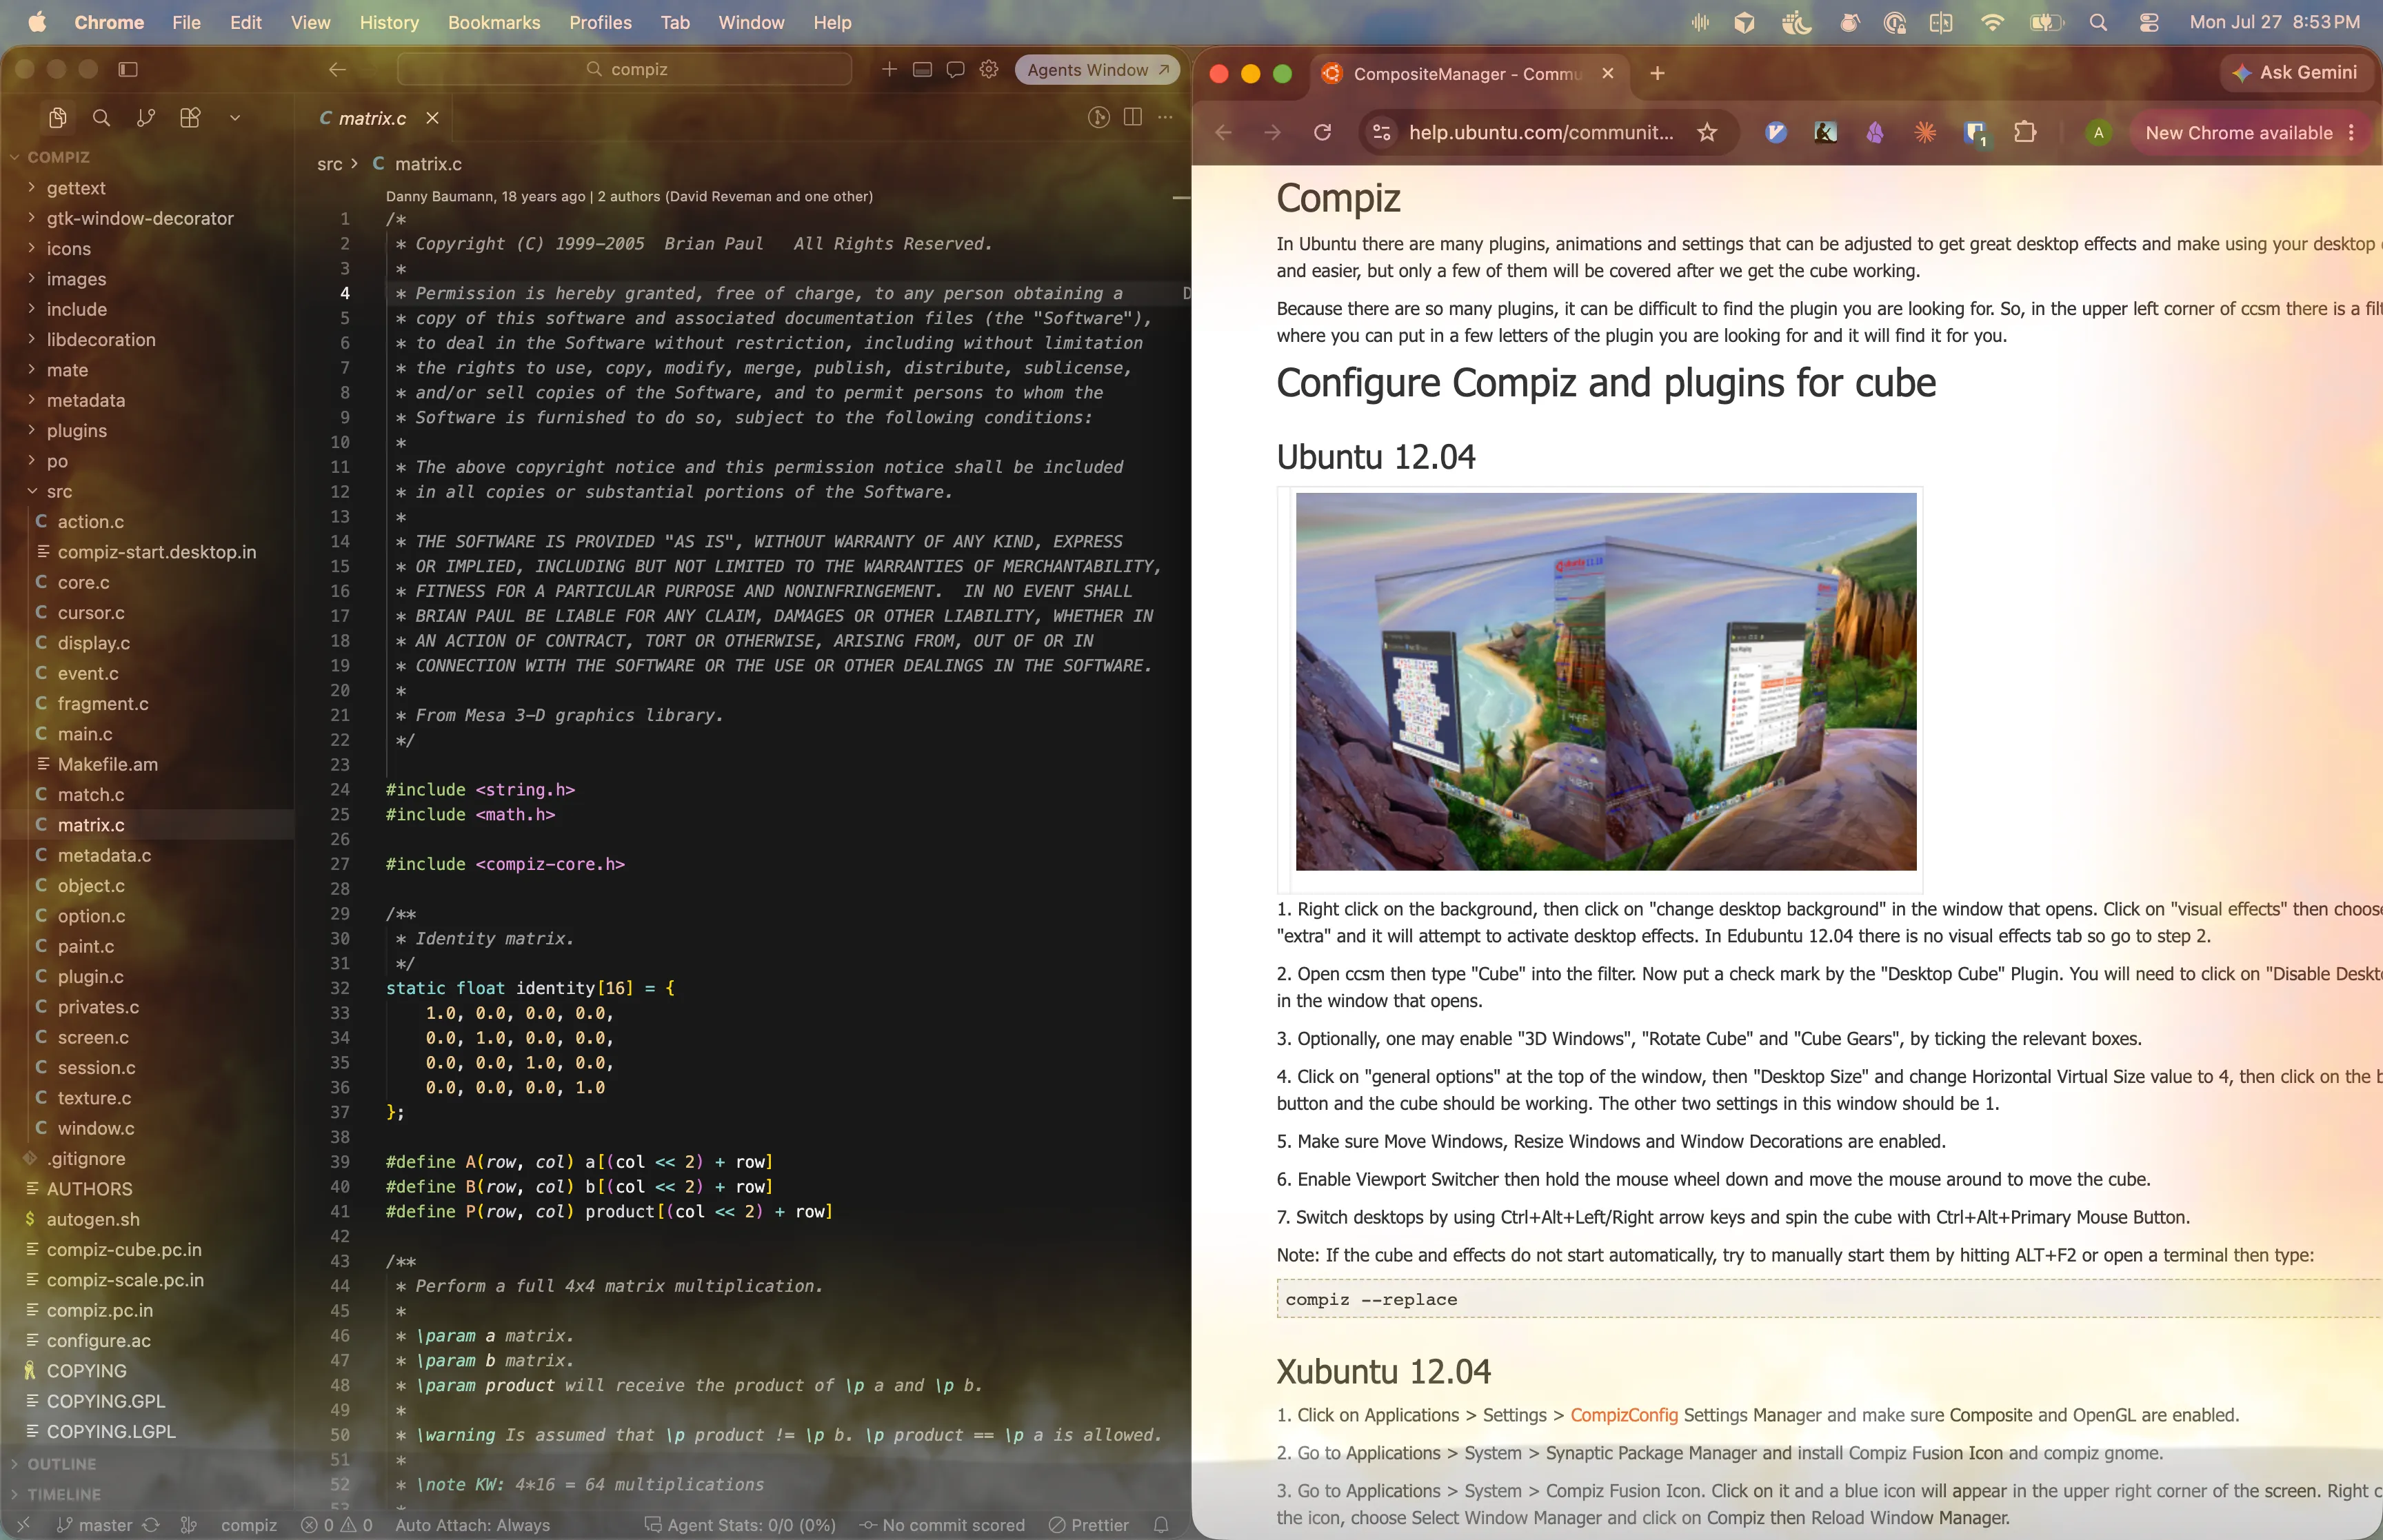This screenshot has height=1540, width=2383.
Task: Open window.c in the file tree
Action: [x=96, y=1128]
